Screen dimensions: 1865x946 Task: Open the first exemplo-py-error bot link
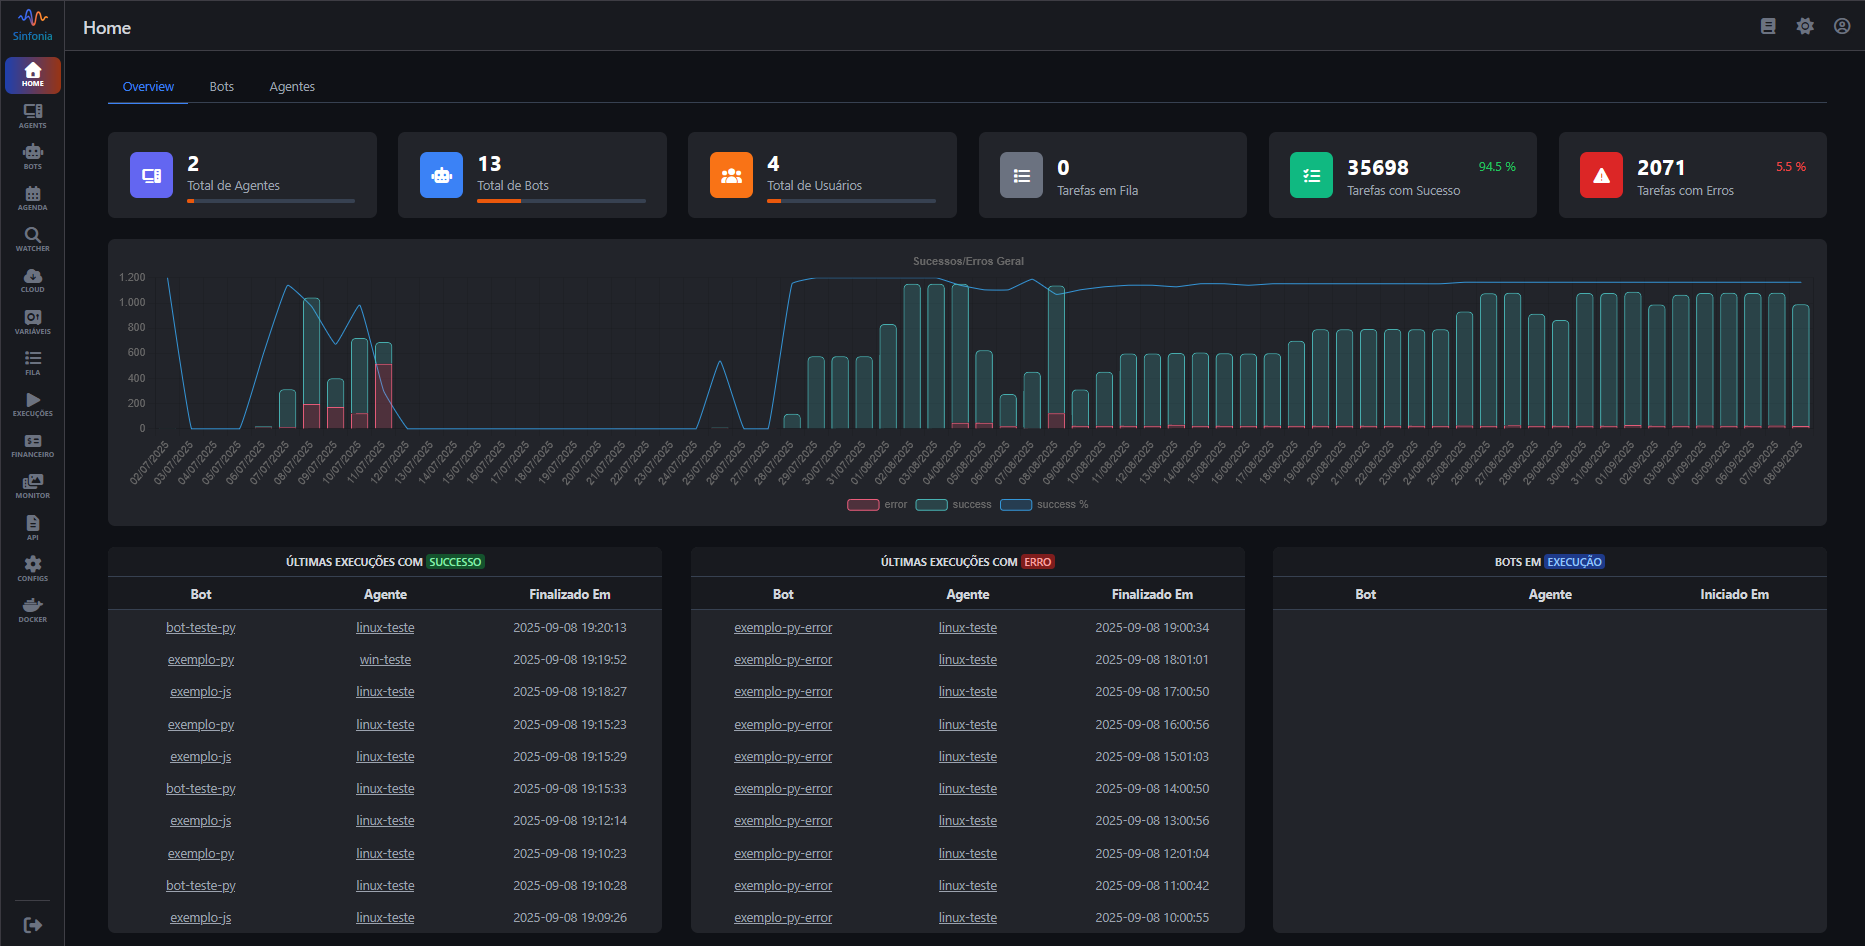click(783, 628)
